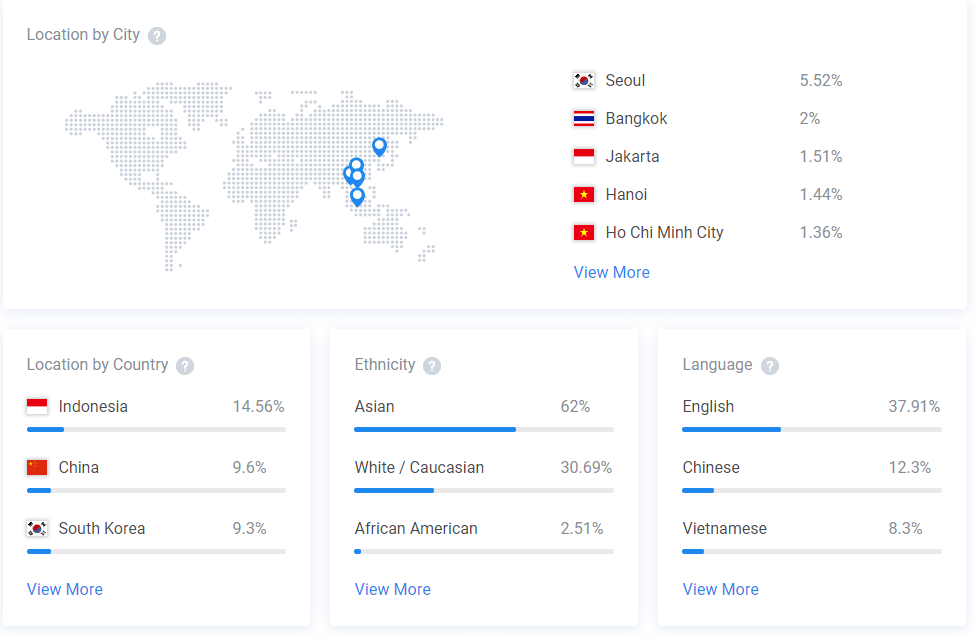Click the 2.51% value for African American
Image resolution: width=976 pixels, height=636 pixels.
(x=582, y=528)
